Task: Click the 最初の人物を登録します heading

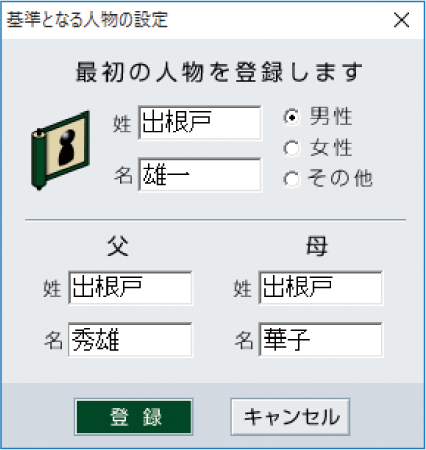Action: pyautogui.click(x=219, y=72)
